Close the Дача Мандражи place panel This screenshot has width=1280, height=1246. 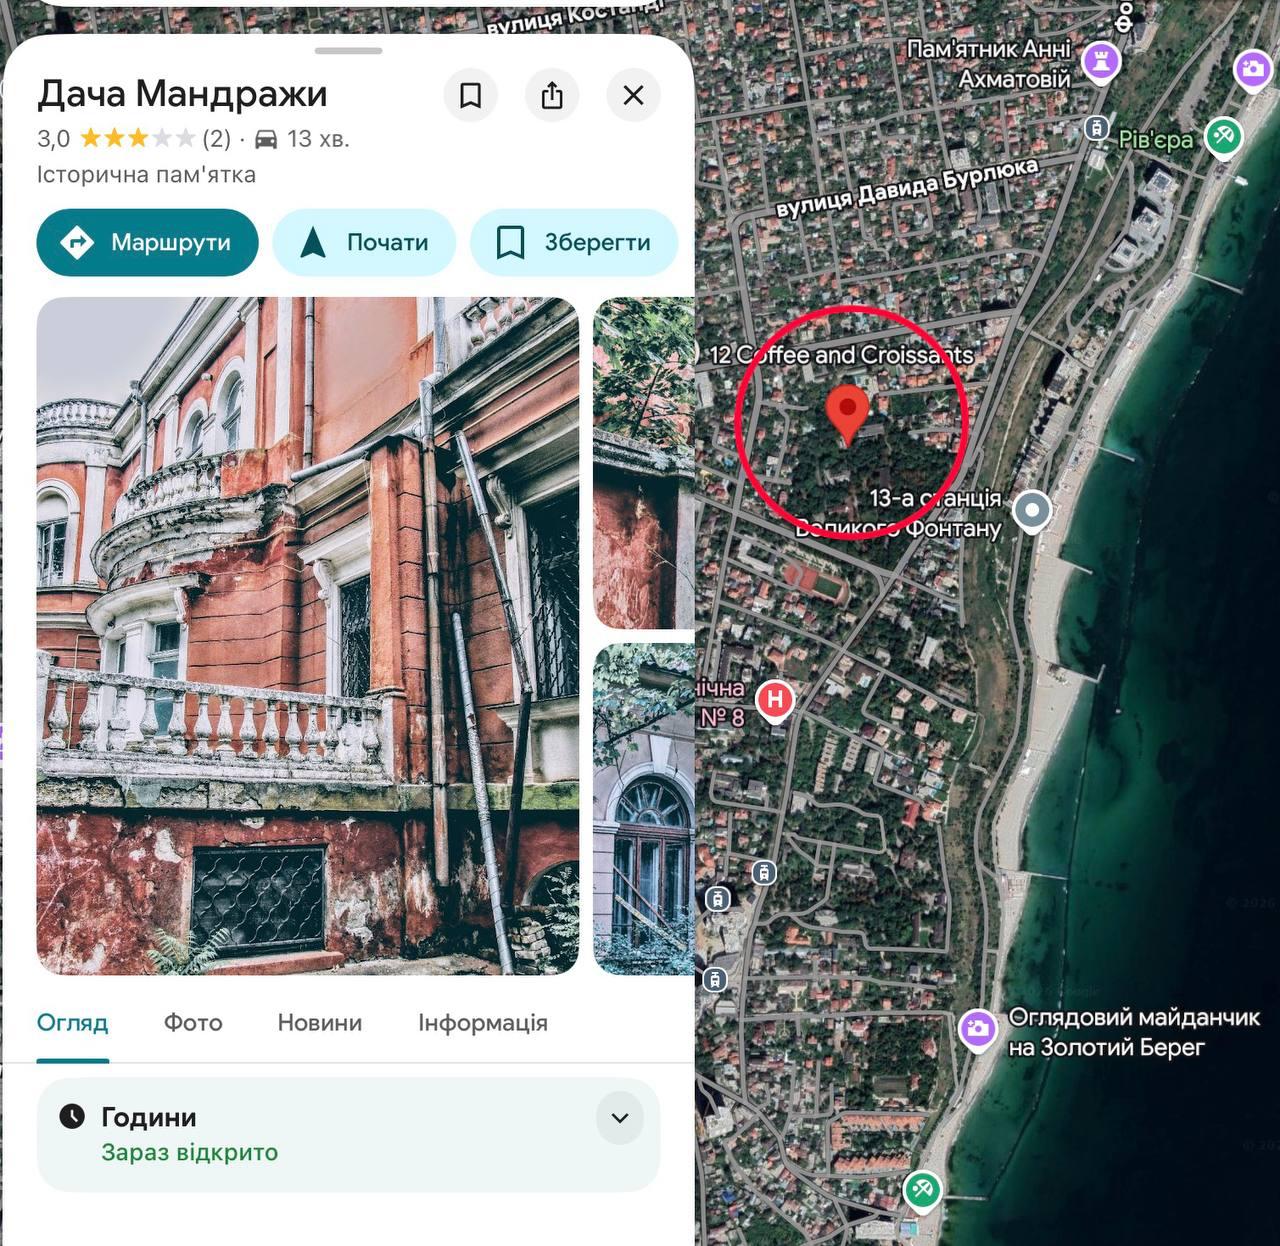click(x=633, y=95)
